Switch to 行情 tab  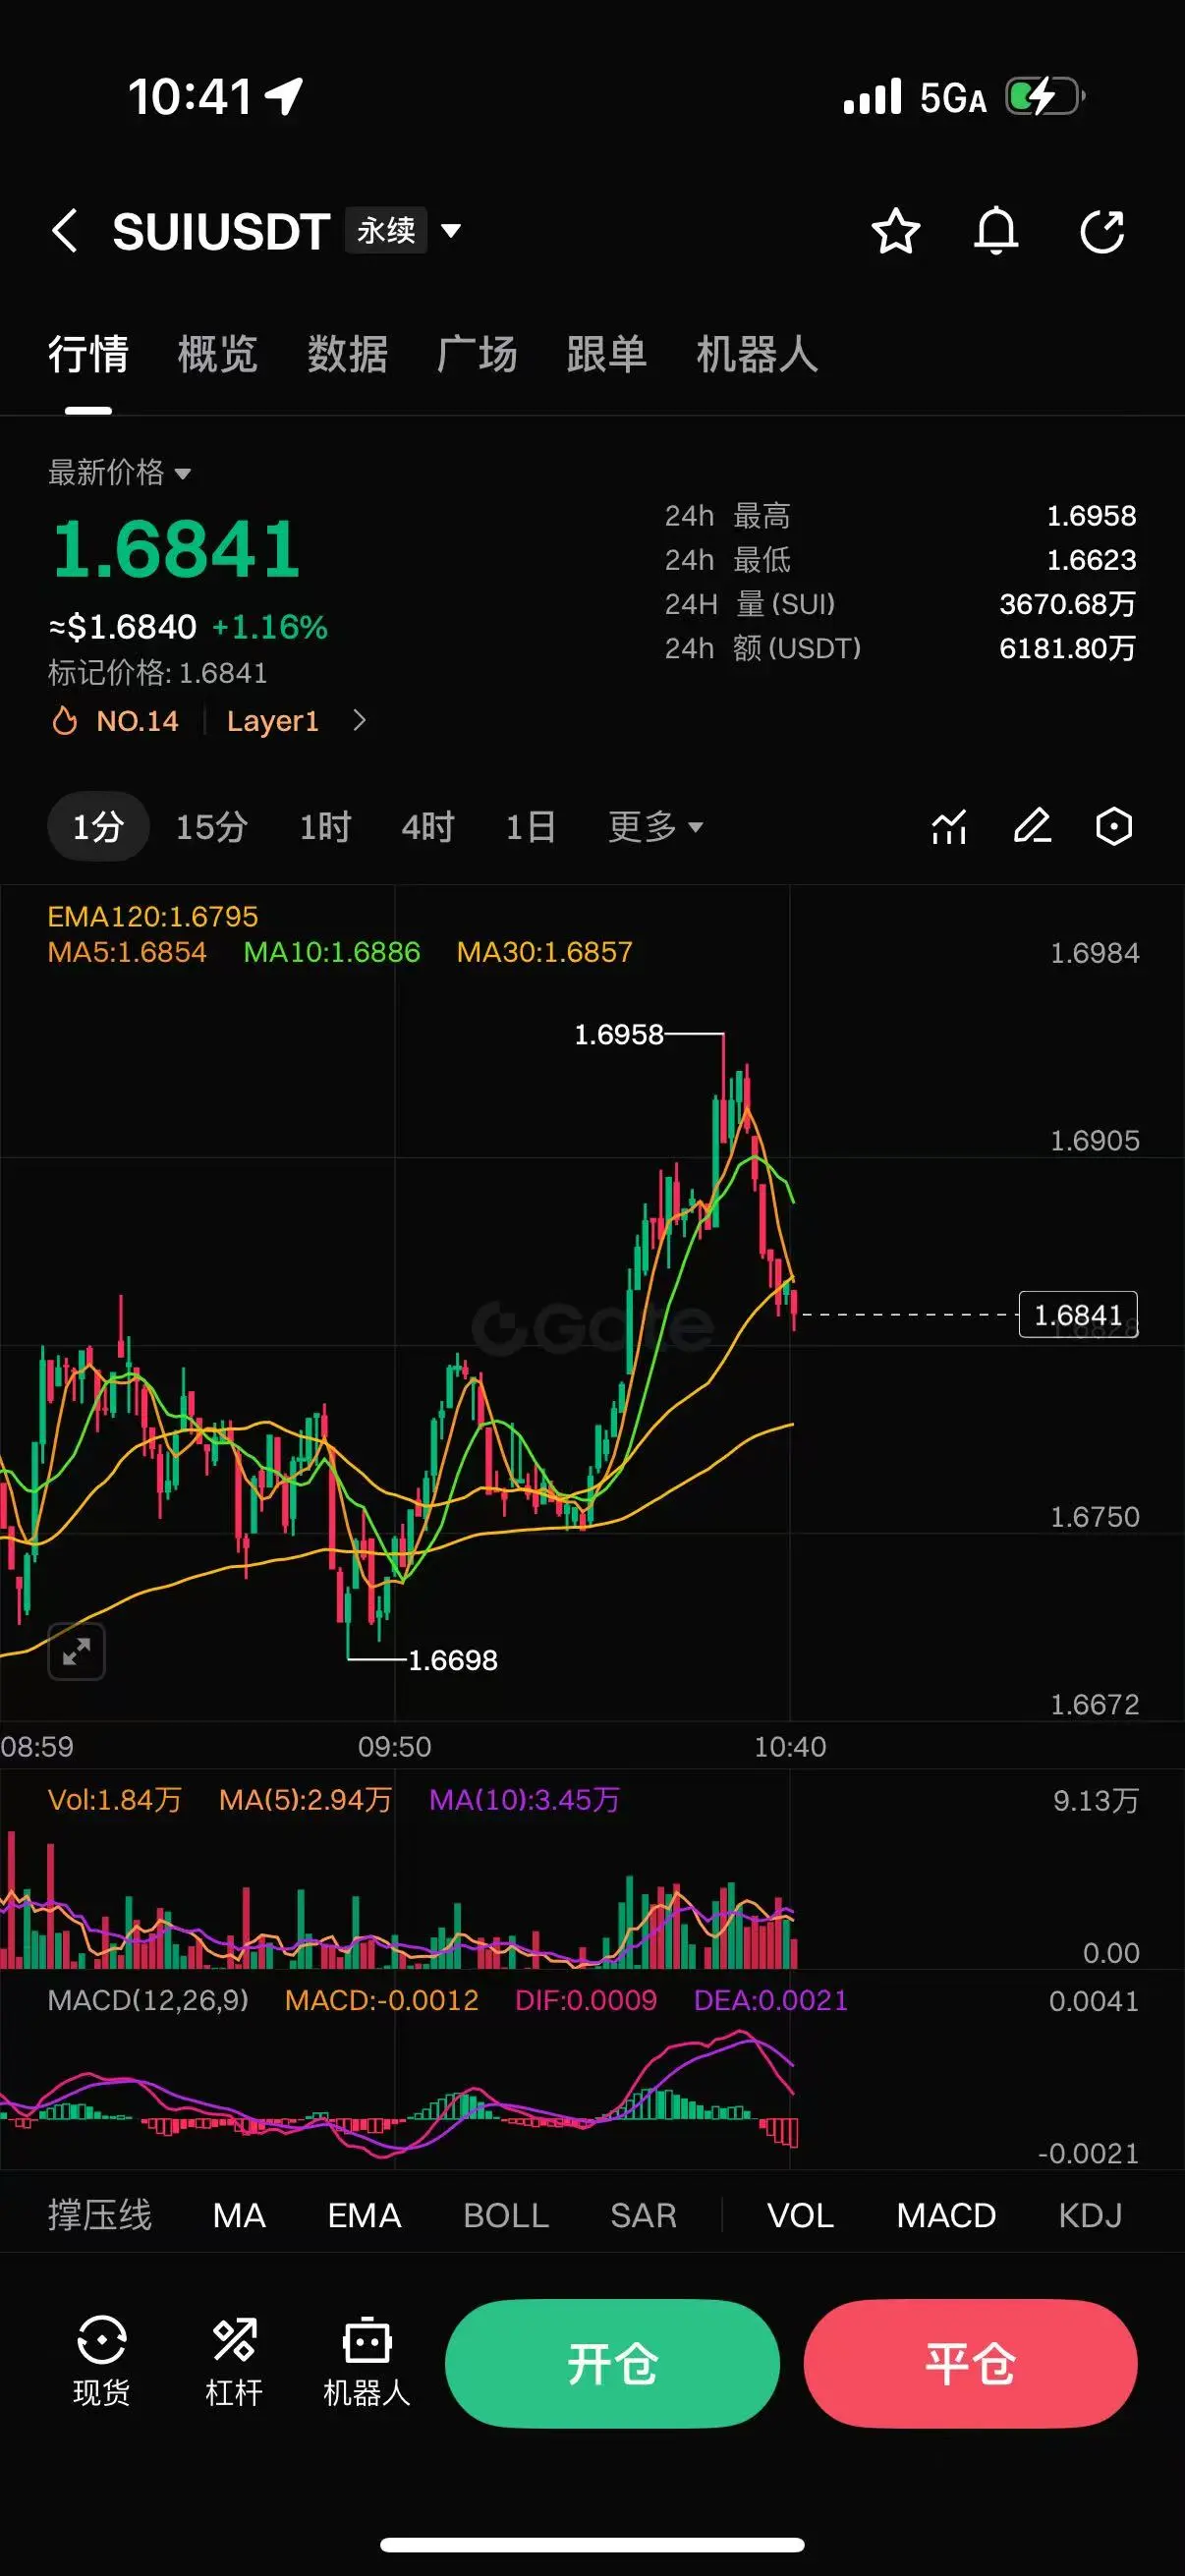pyautogui.click(x=88, y=355)
